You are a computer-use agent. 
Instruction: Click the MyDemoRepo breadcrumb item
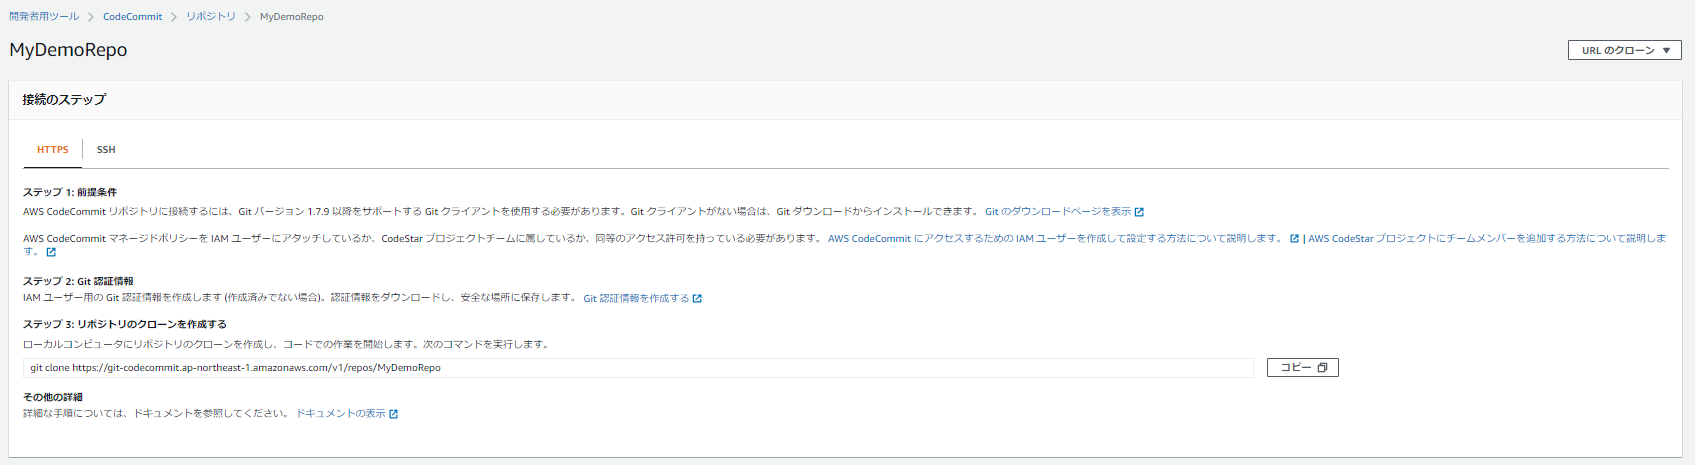(292, 17)
